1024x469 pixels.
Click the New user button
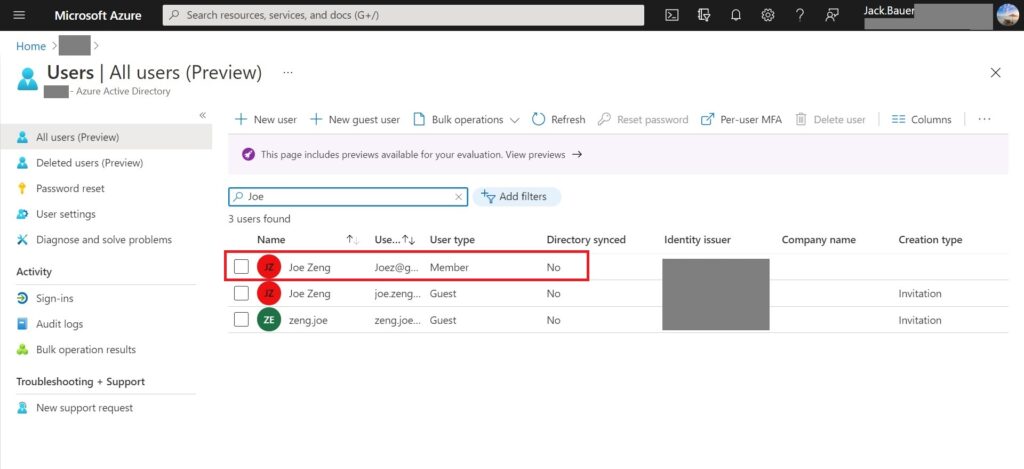(266, 119)
